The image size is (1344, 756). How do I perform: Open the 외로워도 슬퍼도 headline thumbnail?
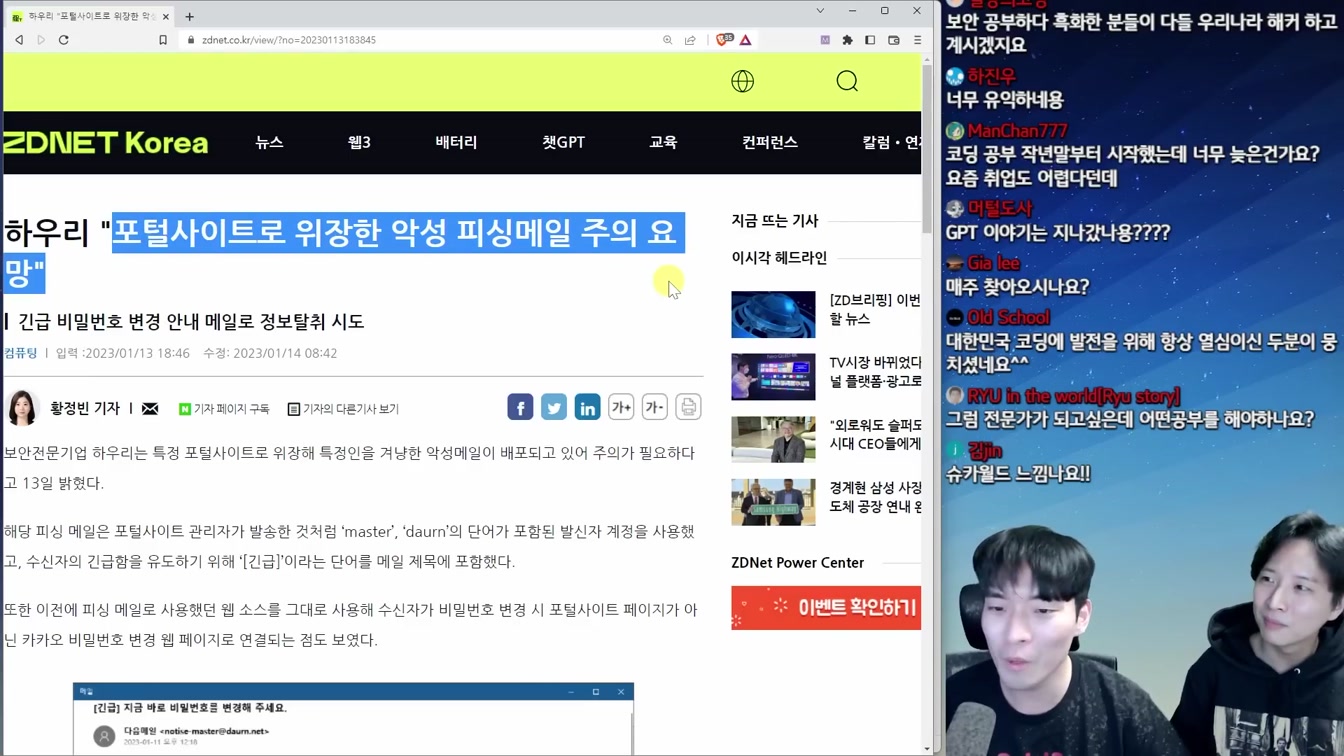[x=773, y=439]
